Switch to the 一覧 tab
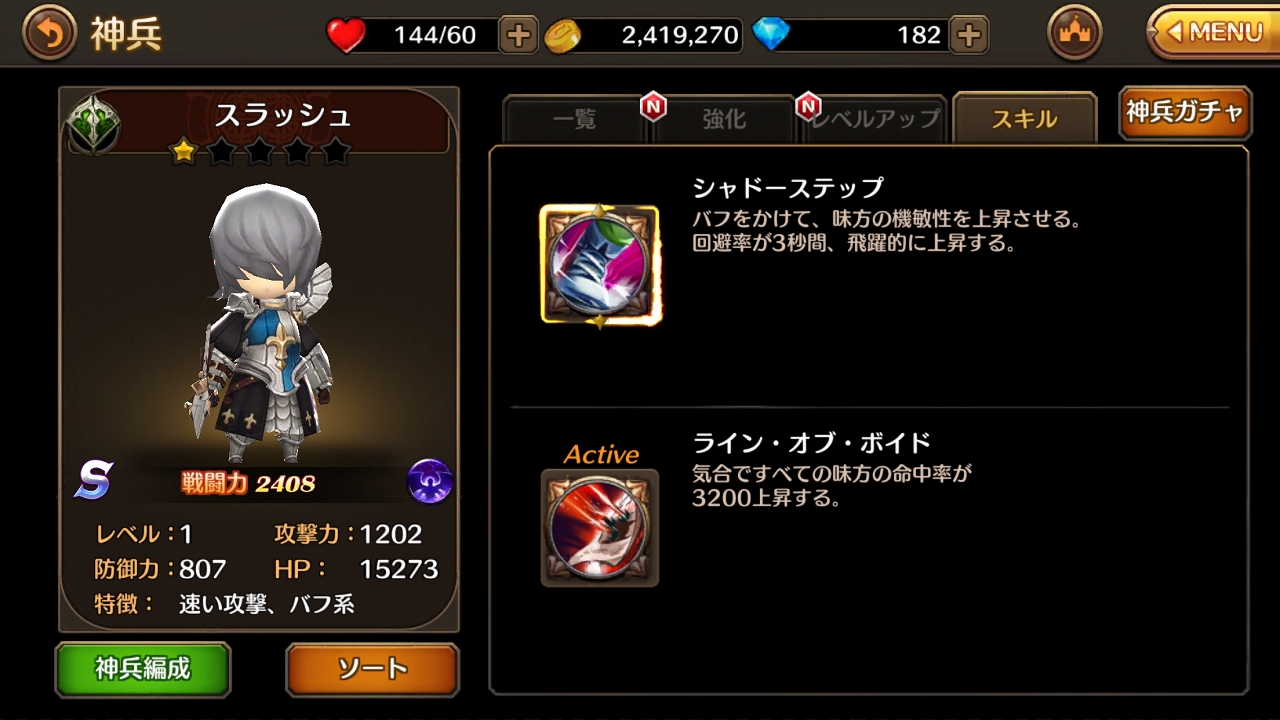 click(574, 120)
